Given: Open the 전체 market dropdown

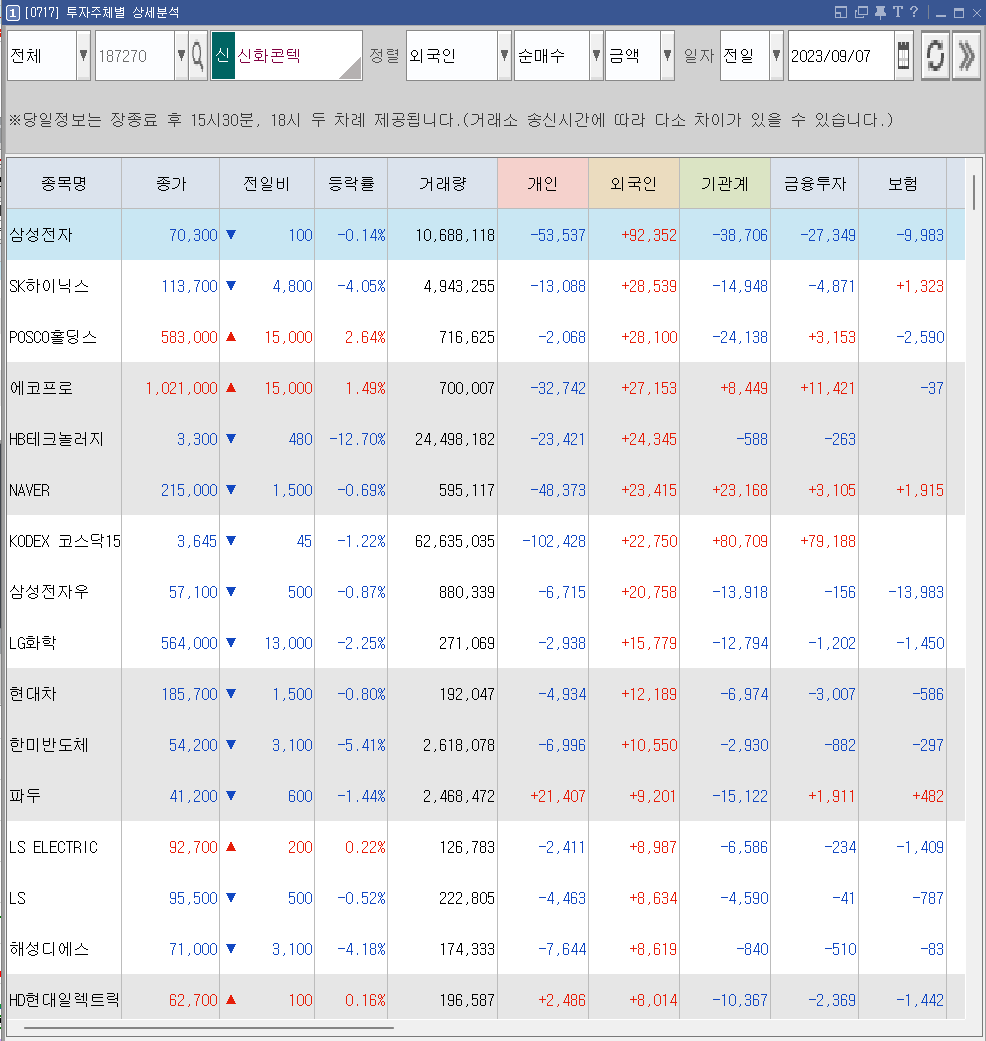Looking at the screenshot, I should 83,55.
